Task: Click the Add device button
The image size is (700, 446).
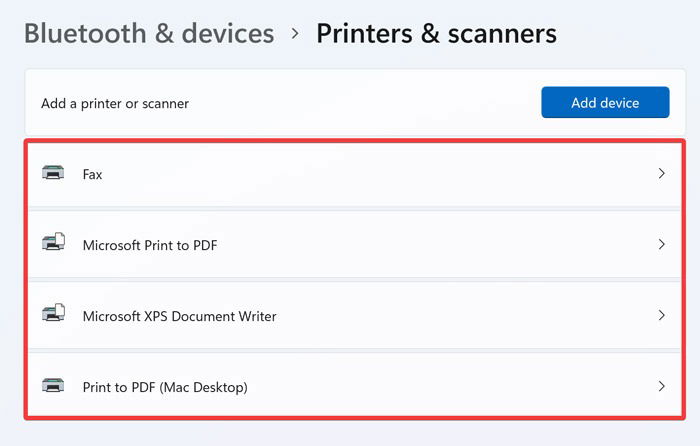Action: pos(605,103)
